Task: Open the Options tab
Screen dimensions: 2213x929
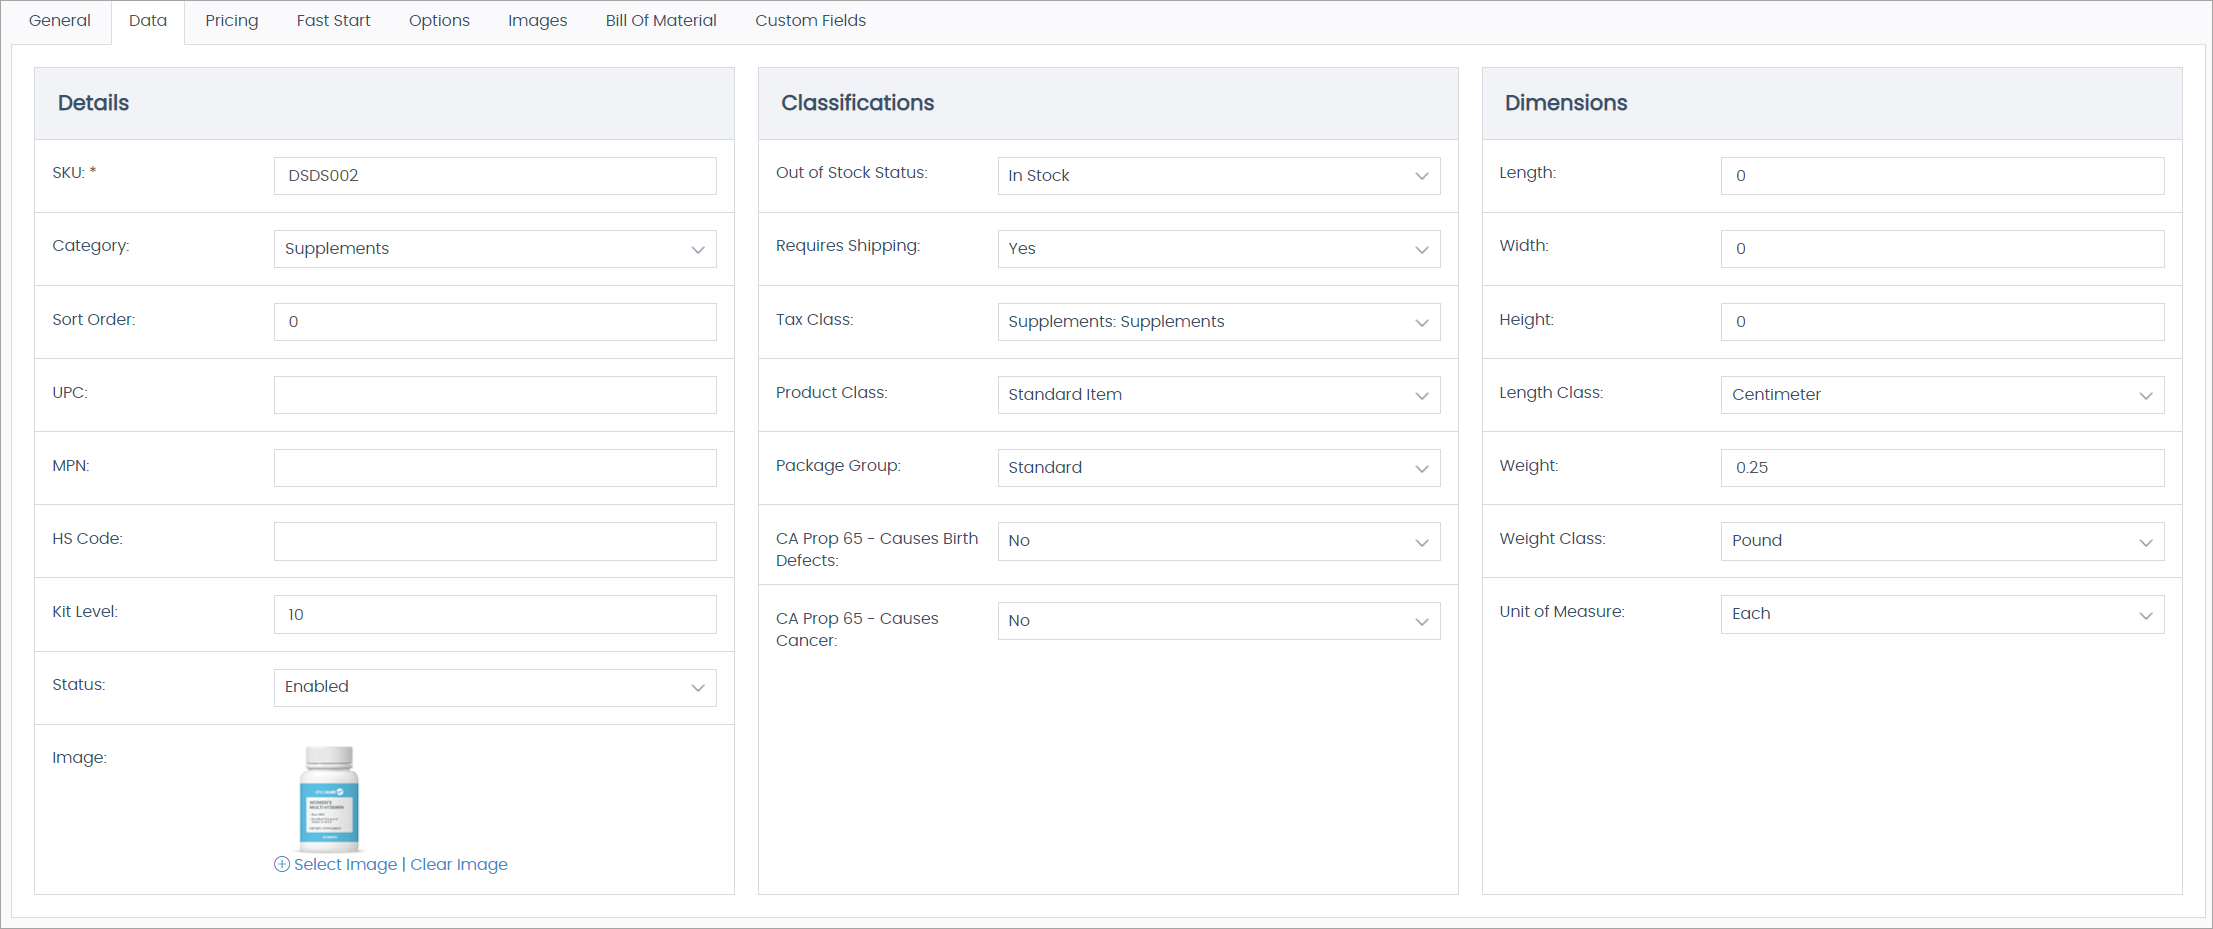Action: [x=439, y=21]
